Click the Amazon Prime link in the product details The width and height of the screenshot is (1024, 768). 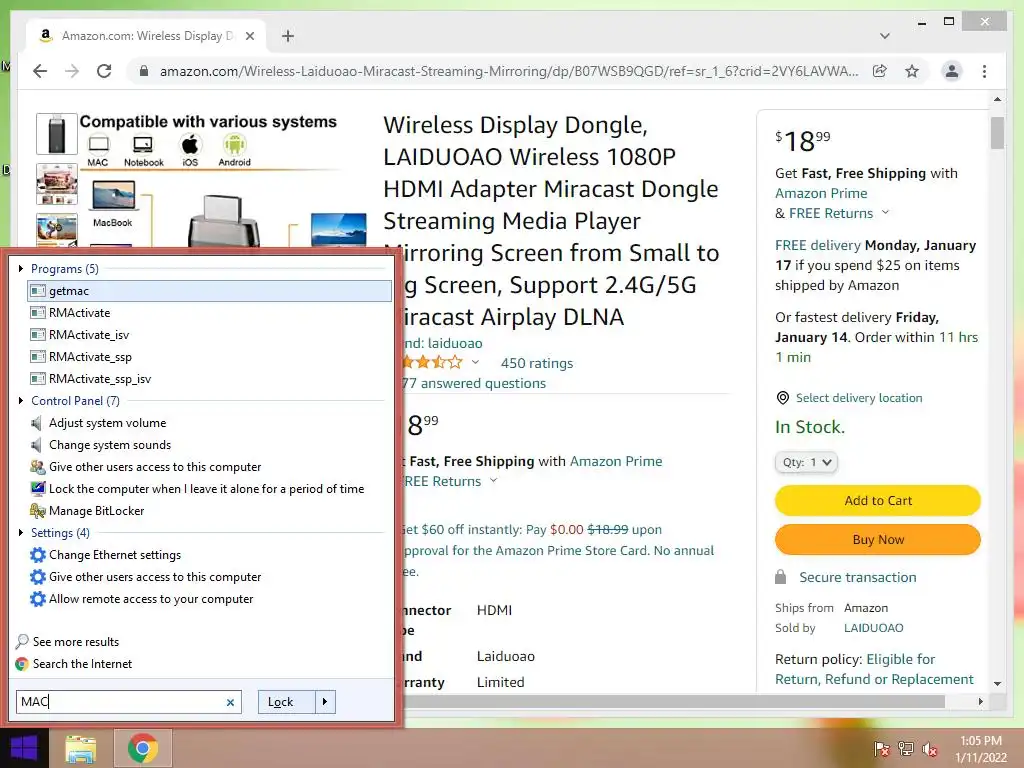coord(616,461)
